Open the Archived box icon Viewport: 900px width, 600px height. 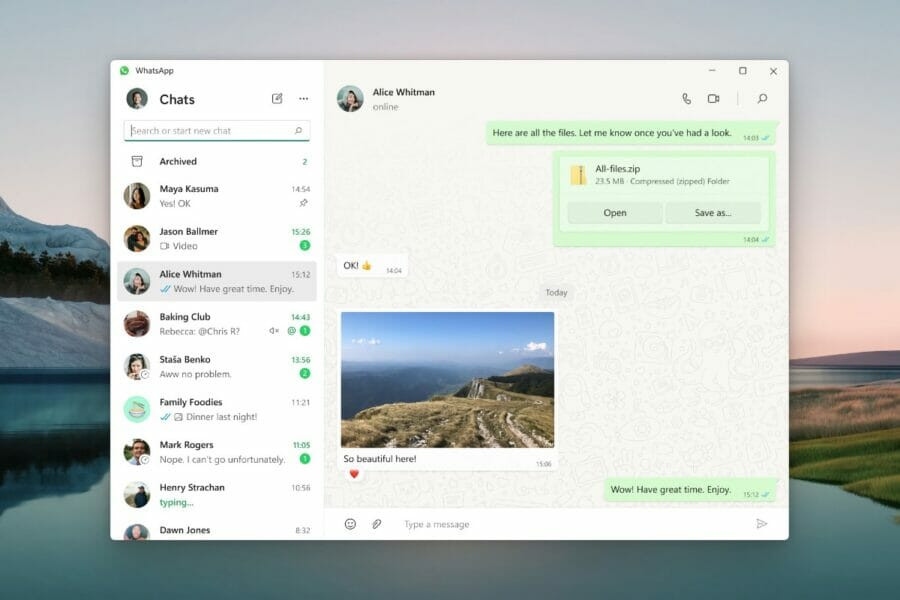(137, 161)
